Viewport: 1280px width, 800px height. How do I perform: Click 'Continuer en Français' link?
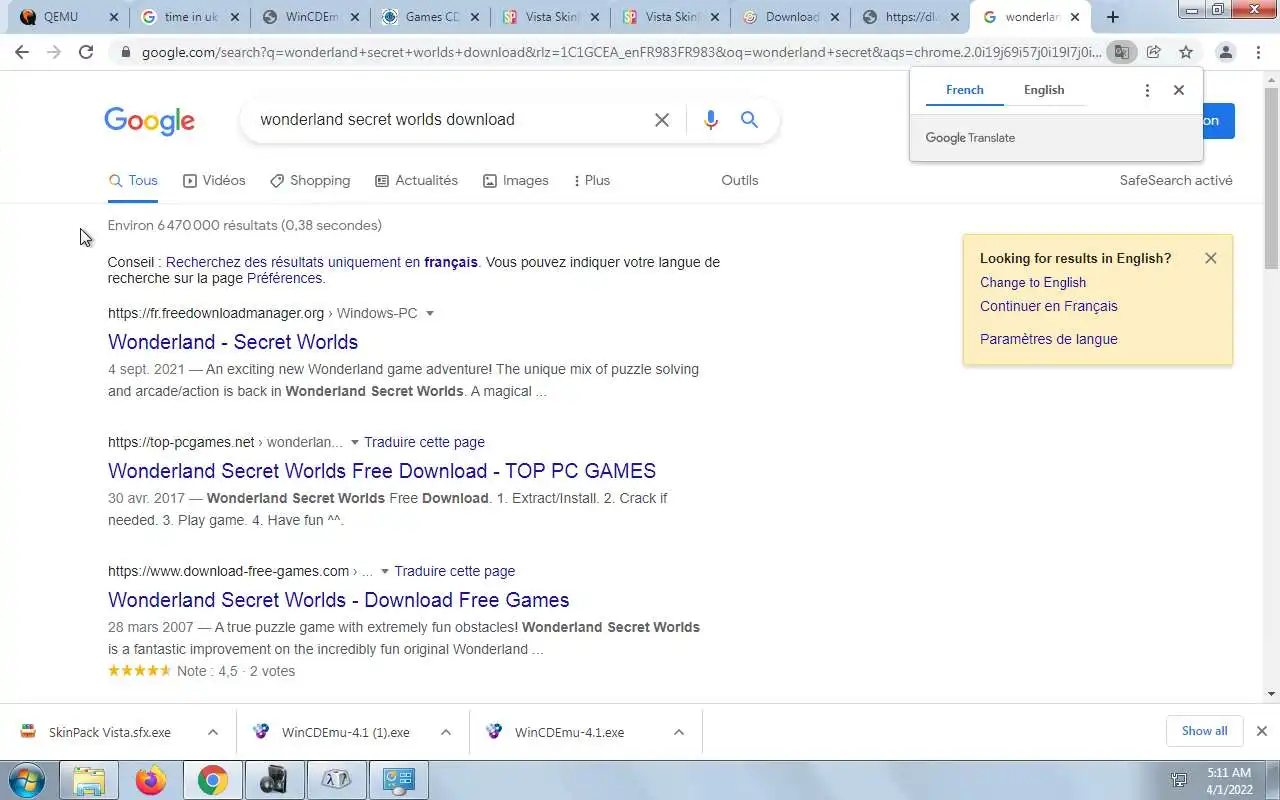pyautogui.click(x=1049, y=306)
